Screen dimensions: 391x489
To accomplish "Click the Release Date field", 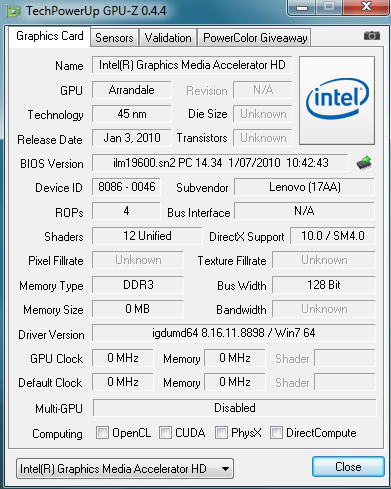I will point(132,138).
